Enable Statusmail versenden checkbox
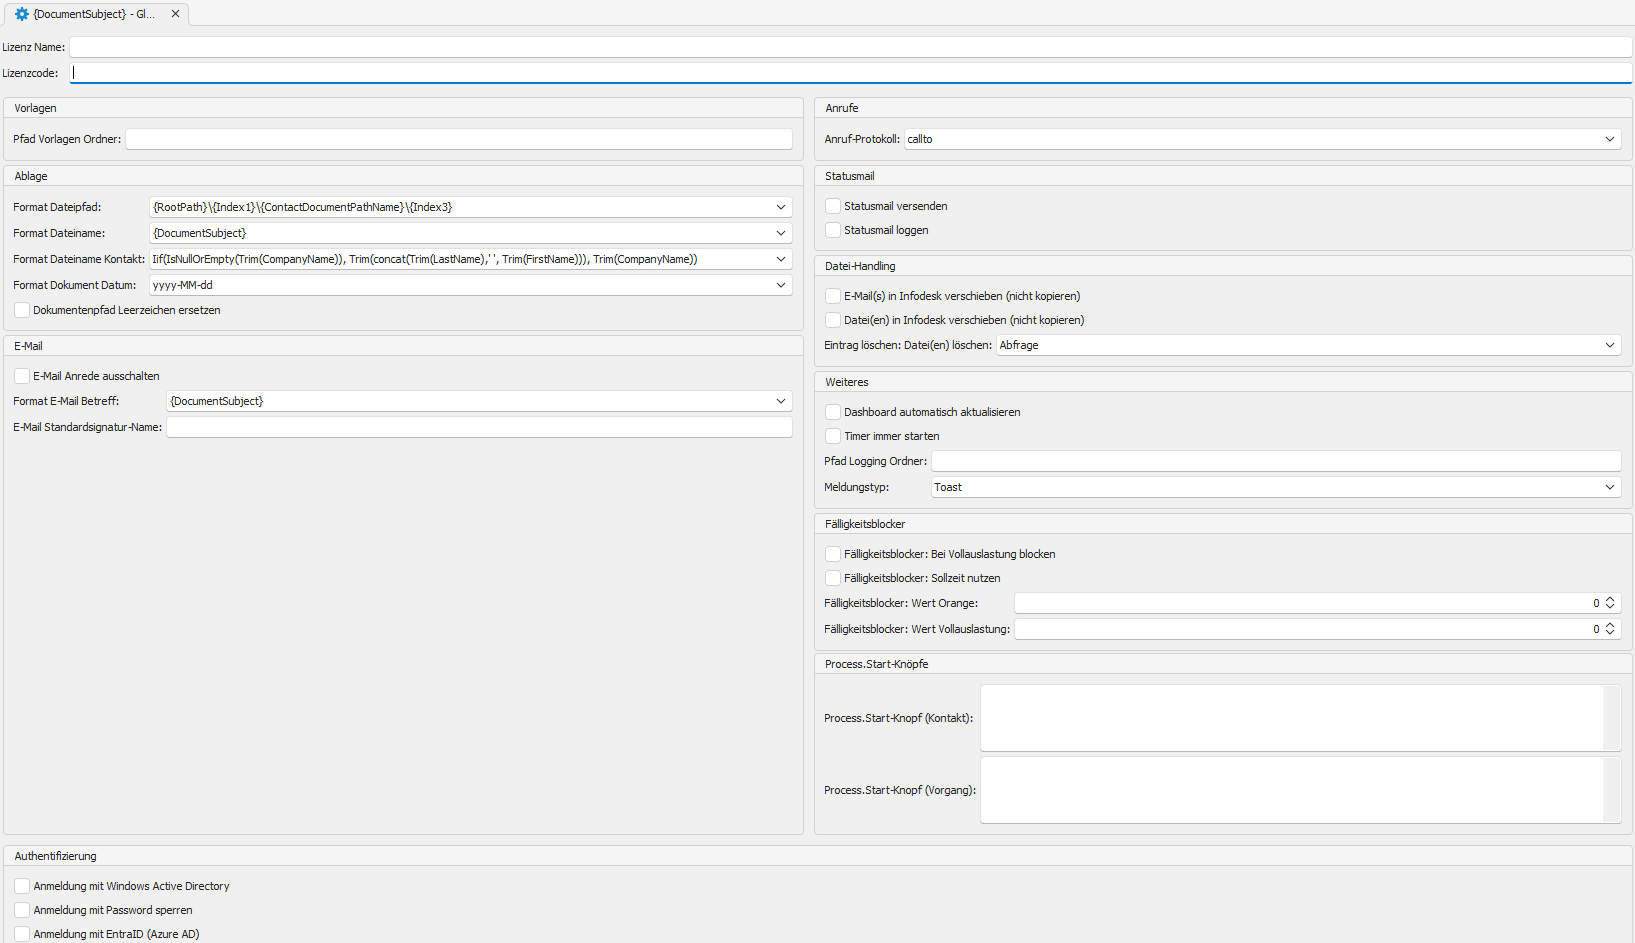Image resolution: width=1635 pixels, height=943 pixels. point(833,206)
